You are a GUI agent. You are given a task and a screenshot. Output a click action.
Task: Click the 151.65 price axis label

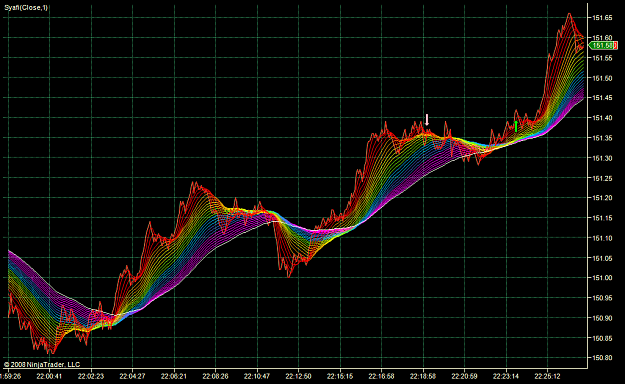click(x=602, y=18)
